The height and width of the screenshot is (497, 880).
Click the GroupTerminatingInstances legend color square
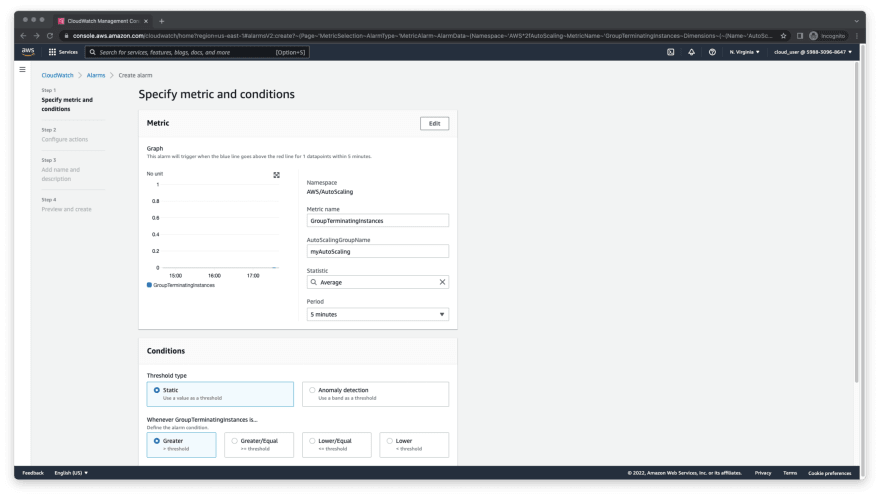pos(149,285)
